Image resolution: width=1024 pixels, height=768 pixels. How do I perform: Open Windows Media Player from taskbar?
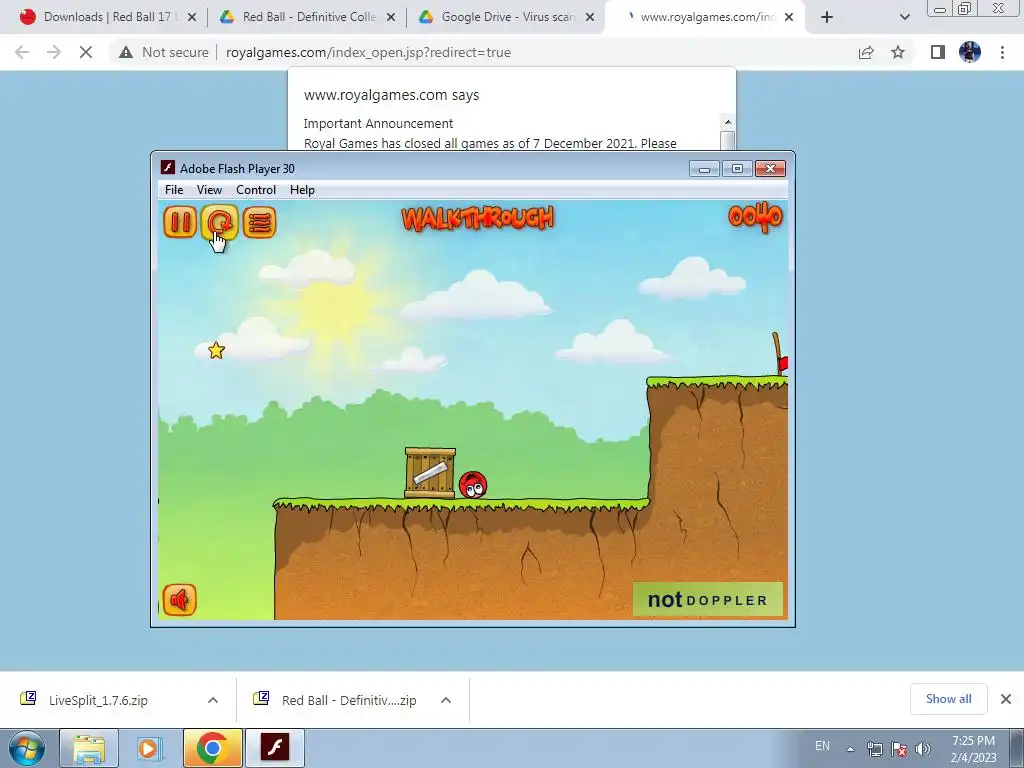(149, 748)
